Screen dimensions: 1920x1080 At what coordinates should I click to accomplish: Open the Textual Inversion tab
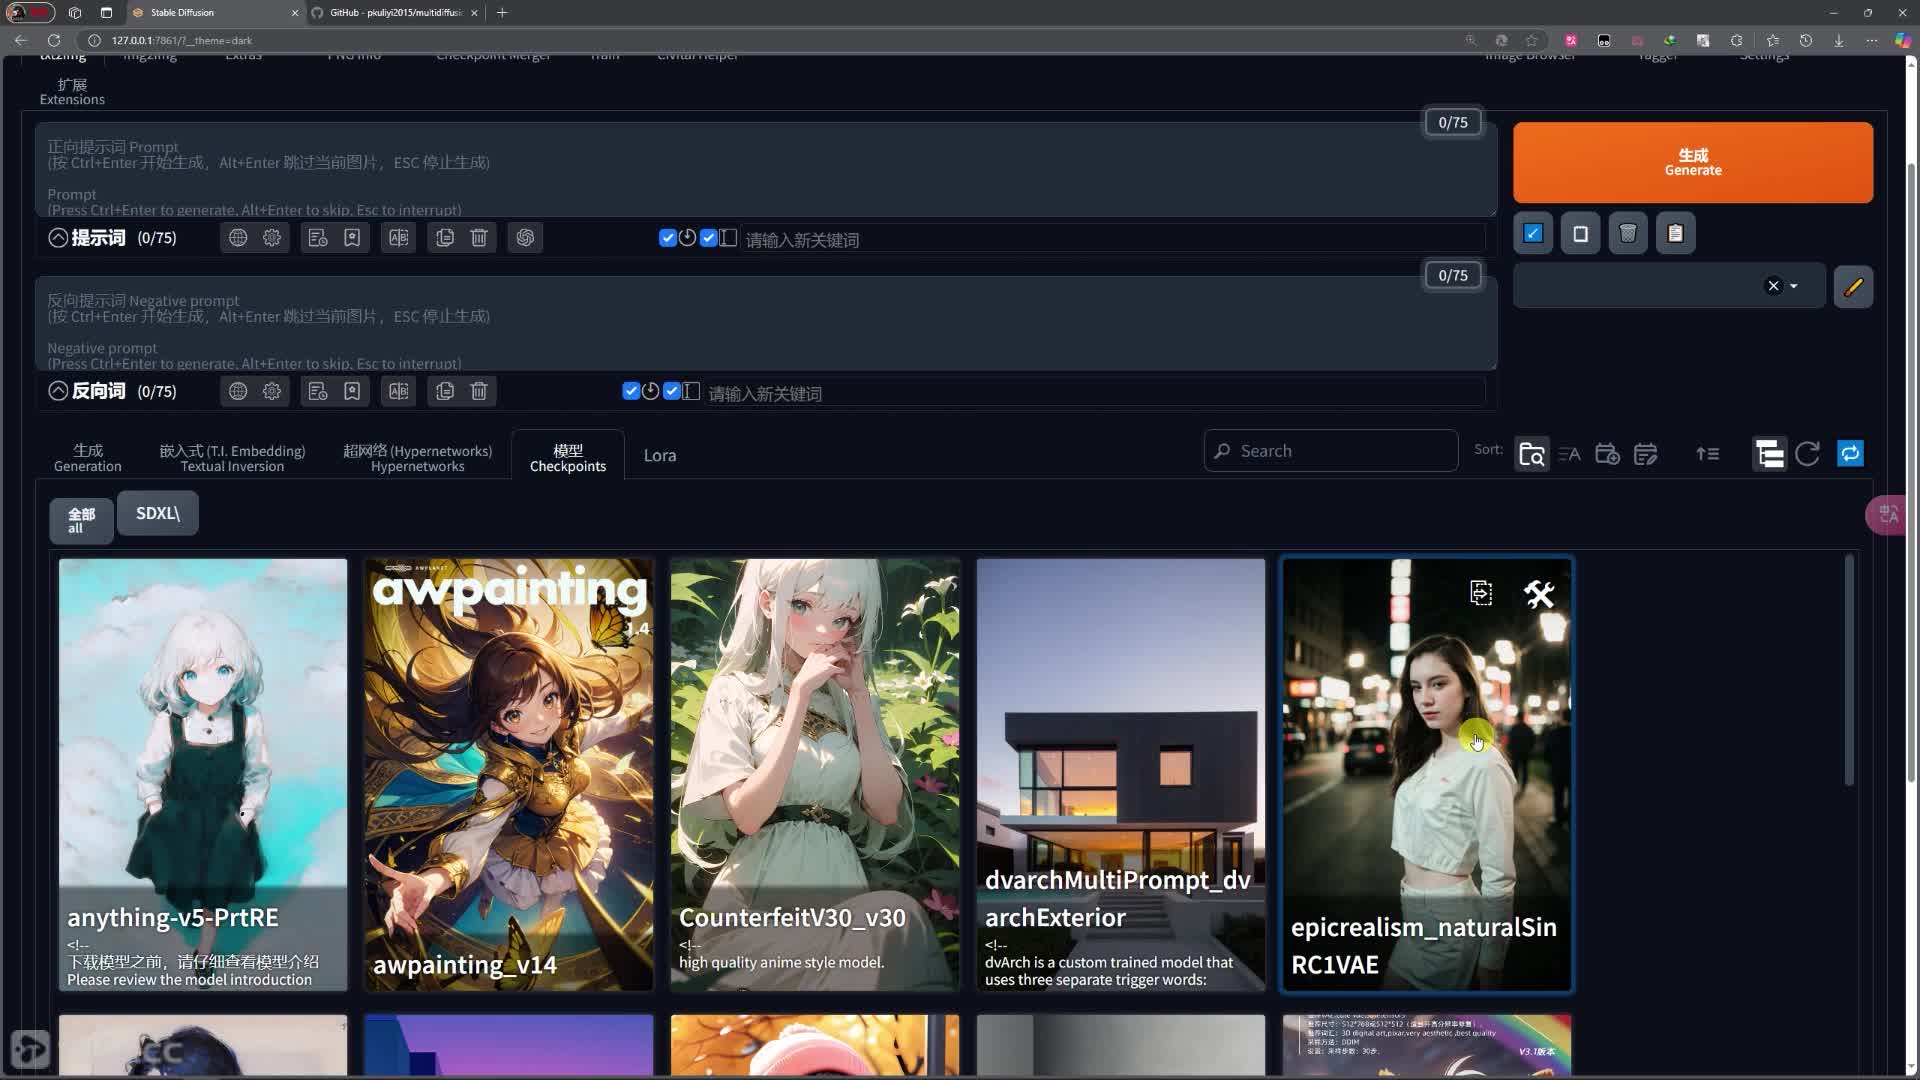pos(232,457)
